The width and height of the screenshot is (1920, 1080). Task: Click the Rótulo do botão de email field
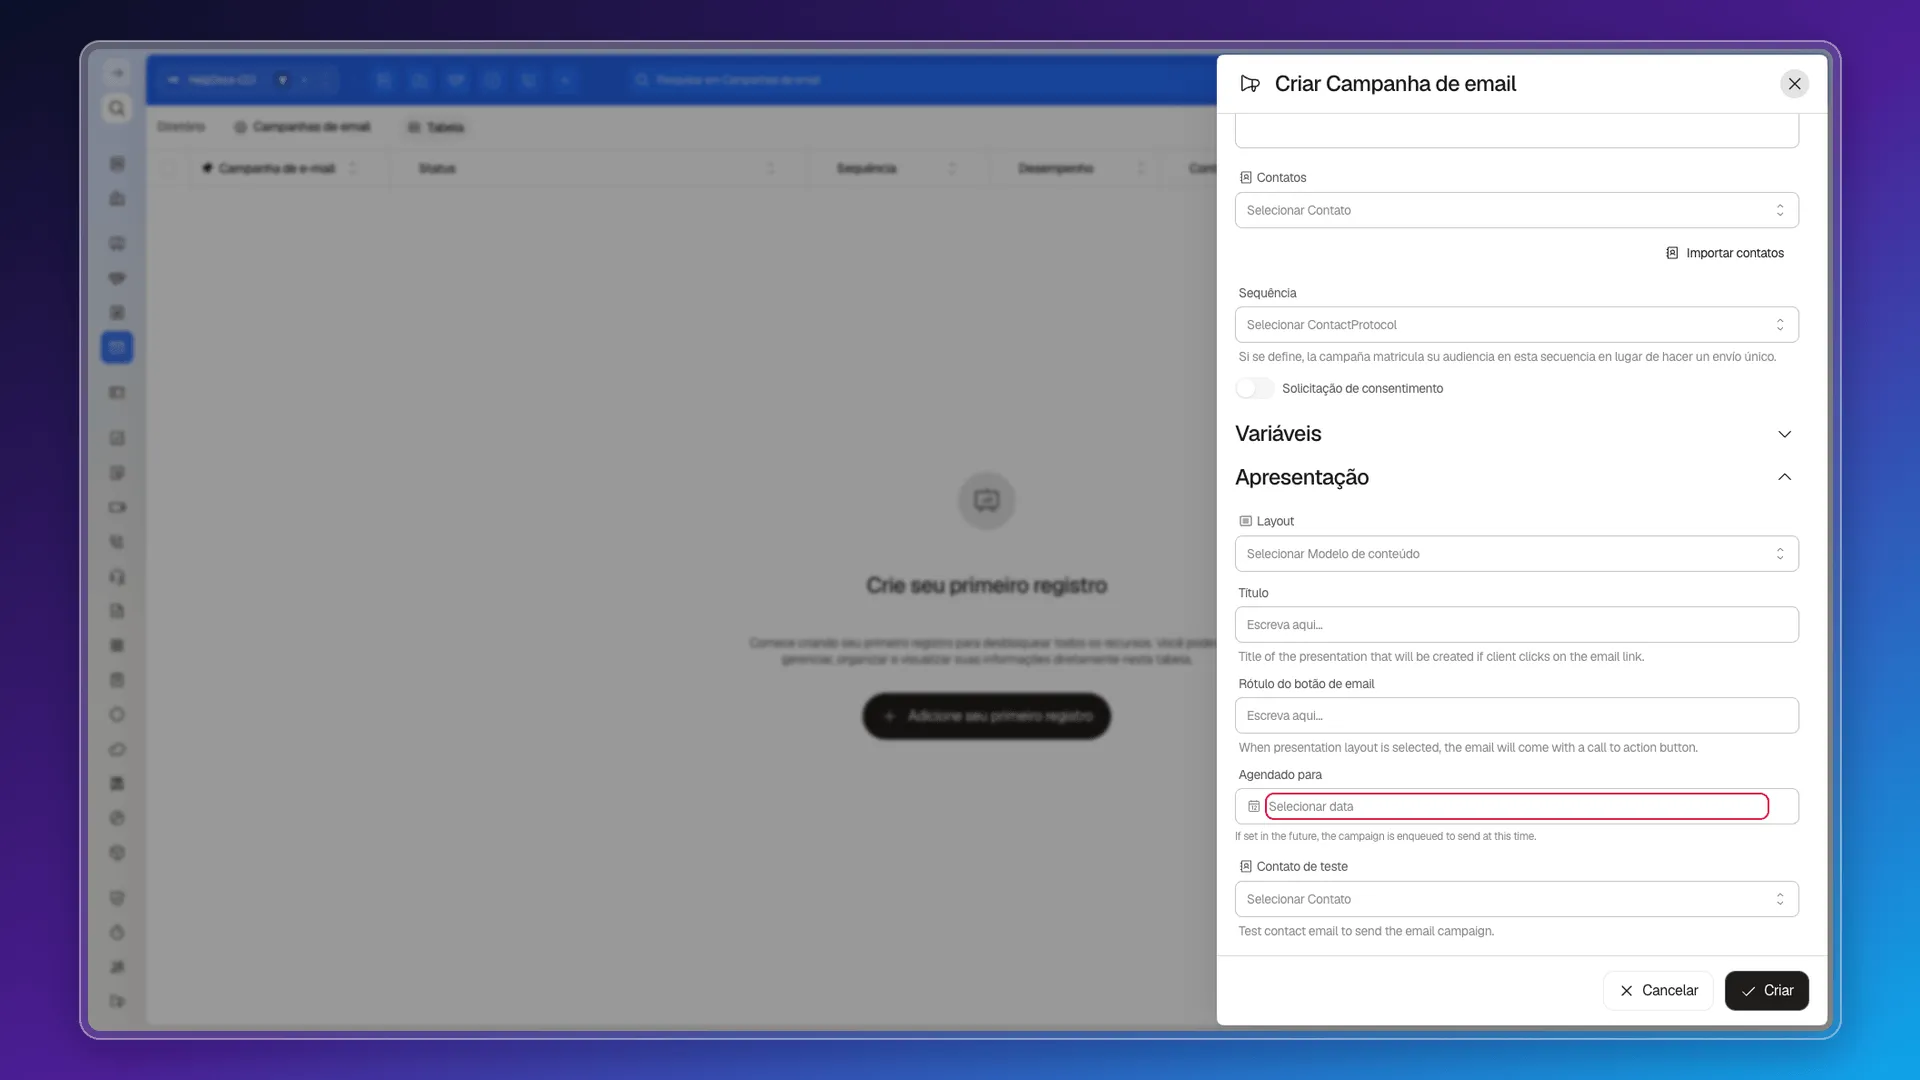1516,716
